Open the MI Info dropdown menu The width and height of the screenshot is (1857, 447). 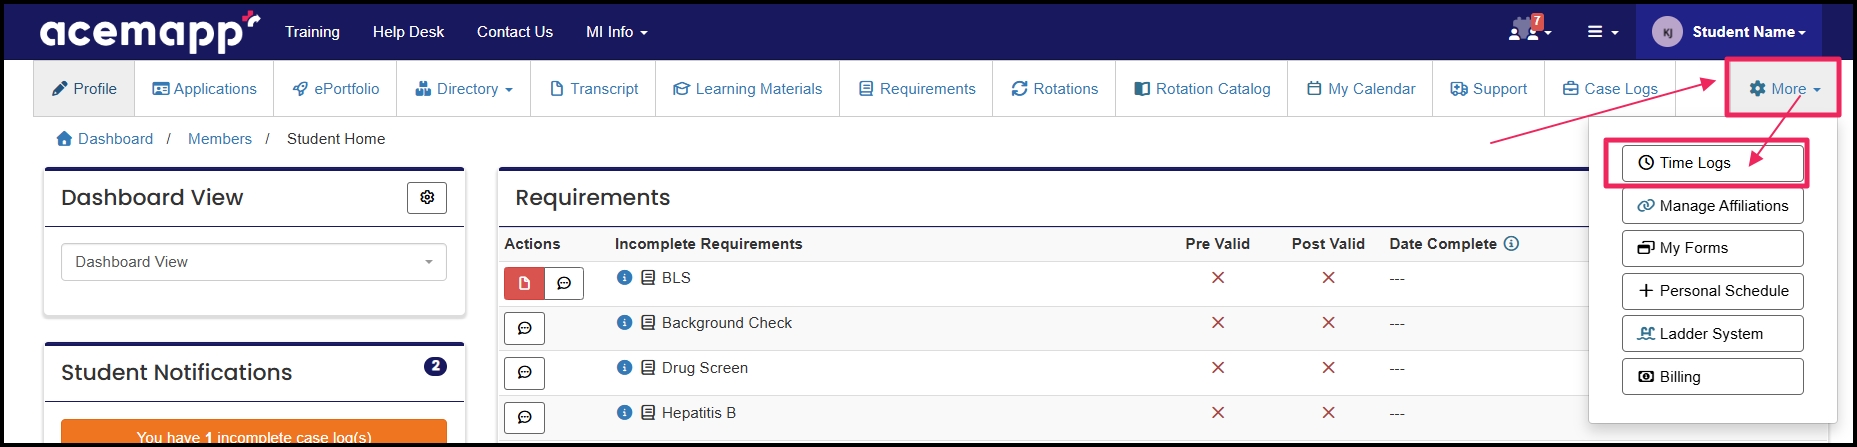click(616, 32)
